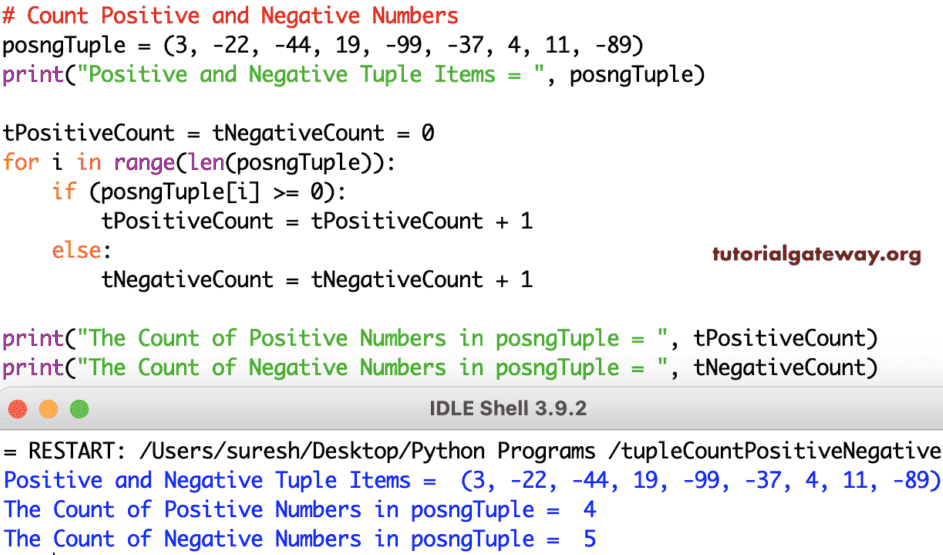Click the line 'tPositiveCount = tNegativeCount = 0'
The width and height of the screenshot is (943, 555).
click(x=218, y=133)
